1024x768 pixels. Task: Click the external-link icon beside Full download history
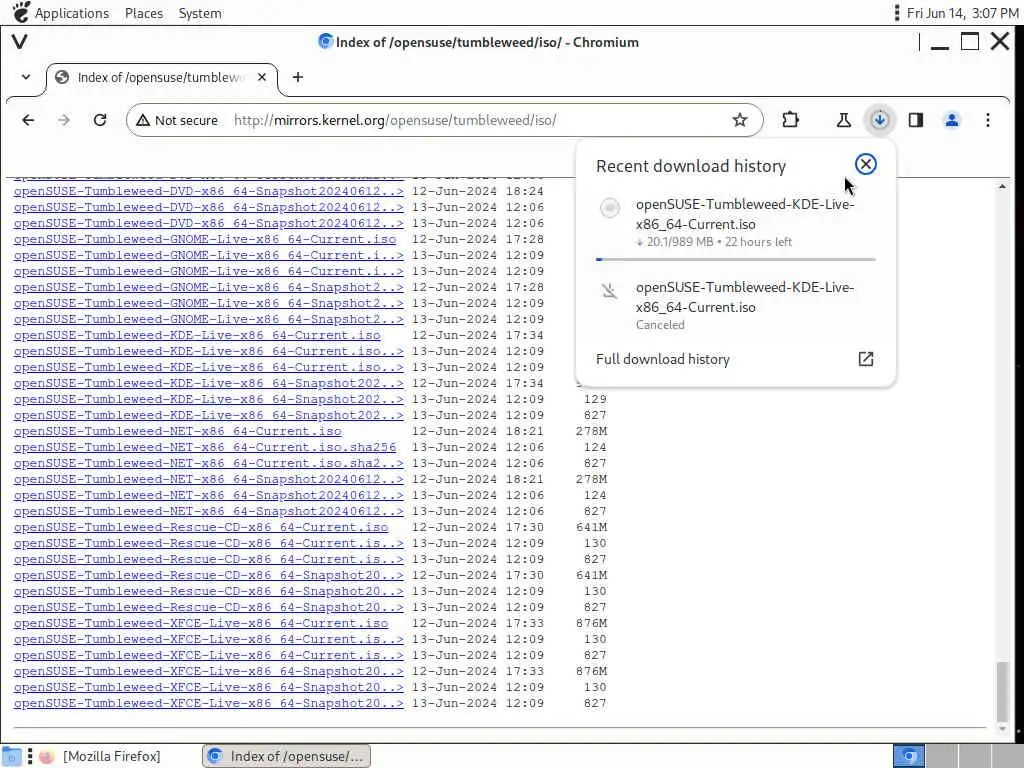click(x=865, y=359)
